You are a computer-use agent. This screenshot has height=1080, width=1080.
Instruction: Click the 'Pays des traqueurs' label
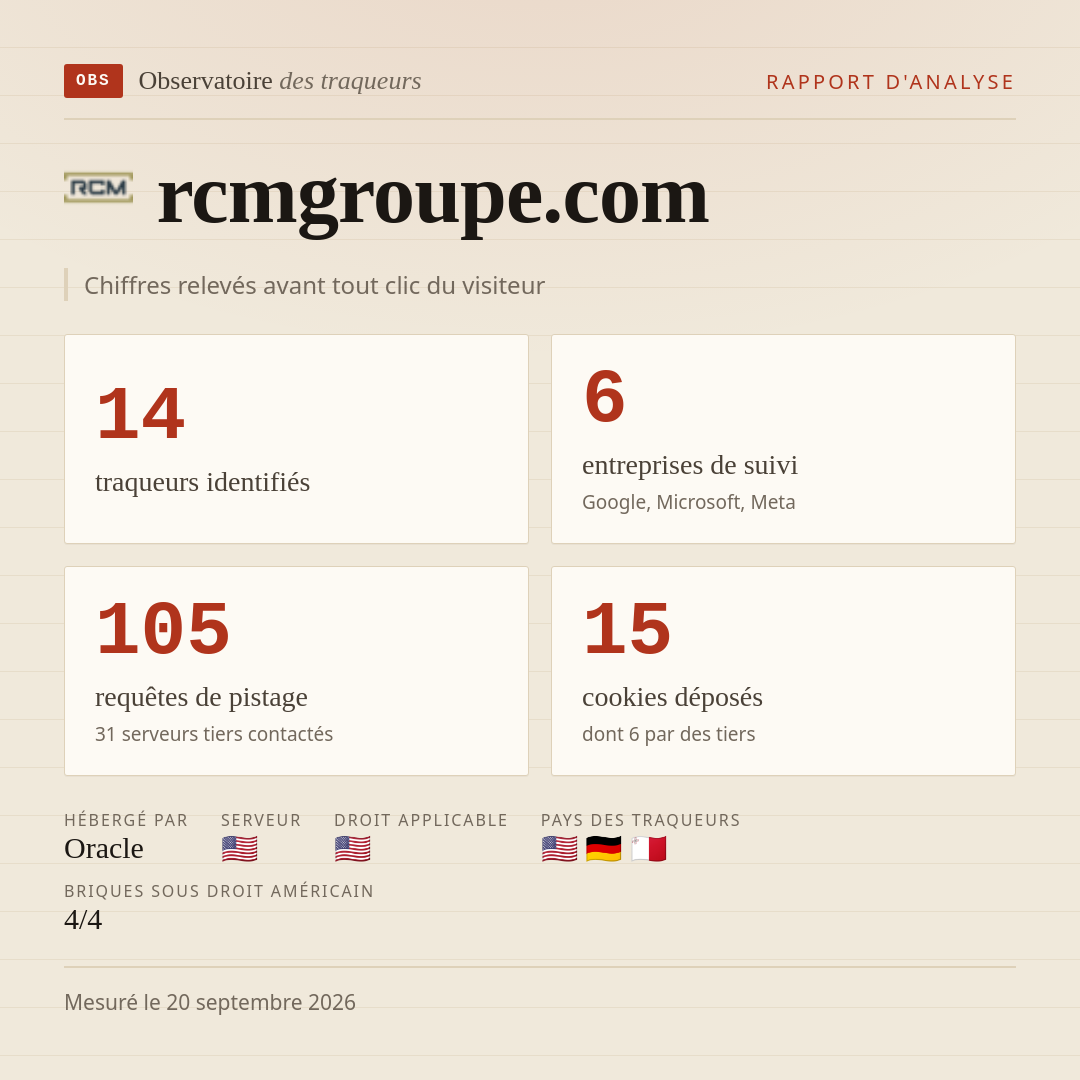[641, 820]
